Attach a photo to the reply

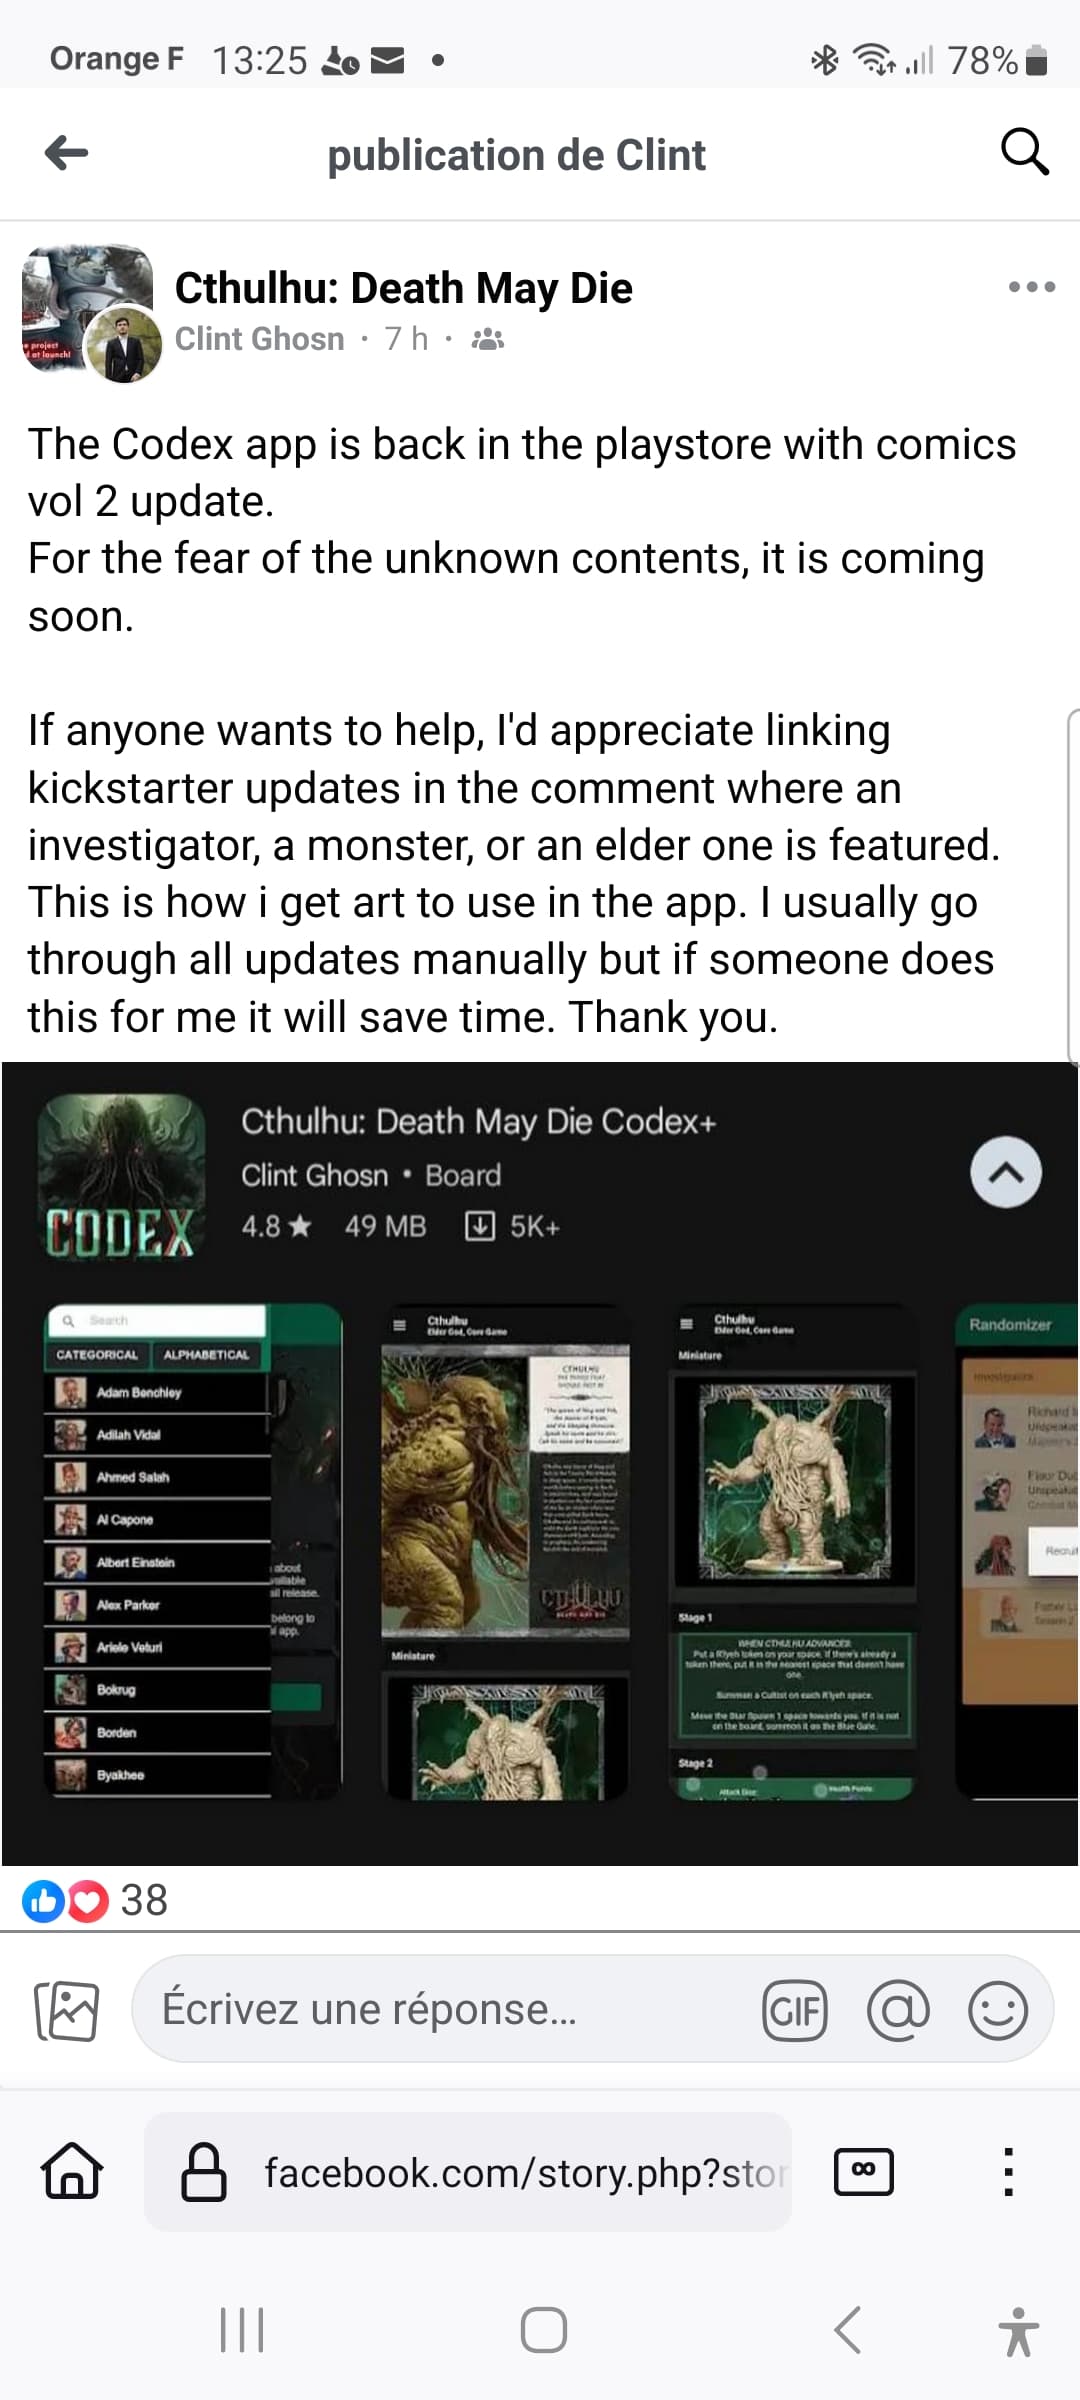[x=67, y=2010]
